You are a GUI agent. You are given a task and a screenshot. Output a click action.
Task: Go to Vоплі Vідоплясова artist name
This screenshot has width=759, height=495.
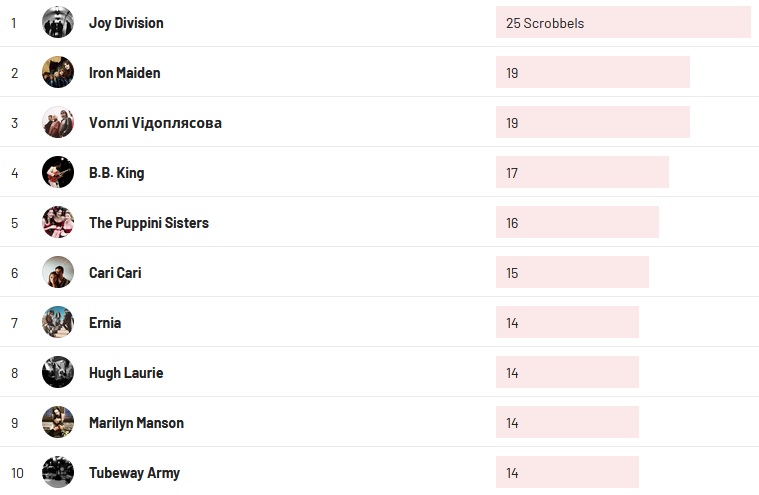tap(155, 122)
